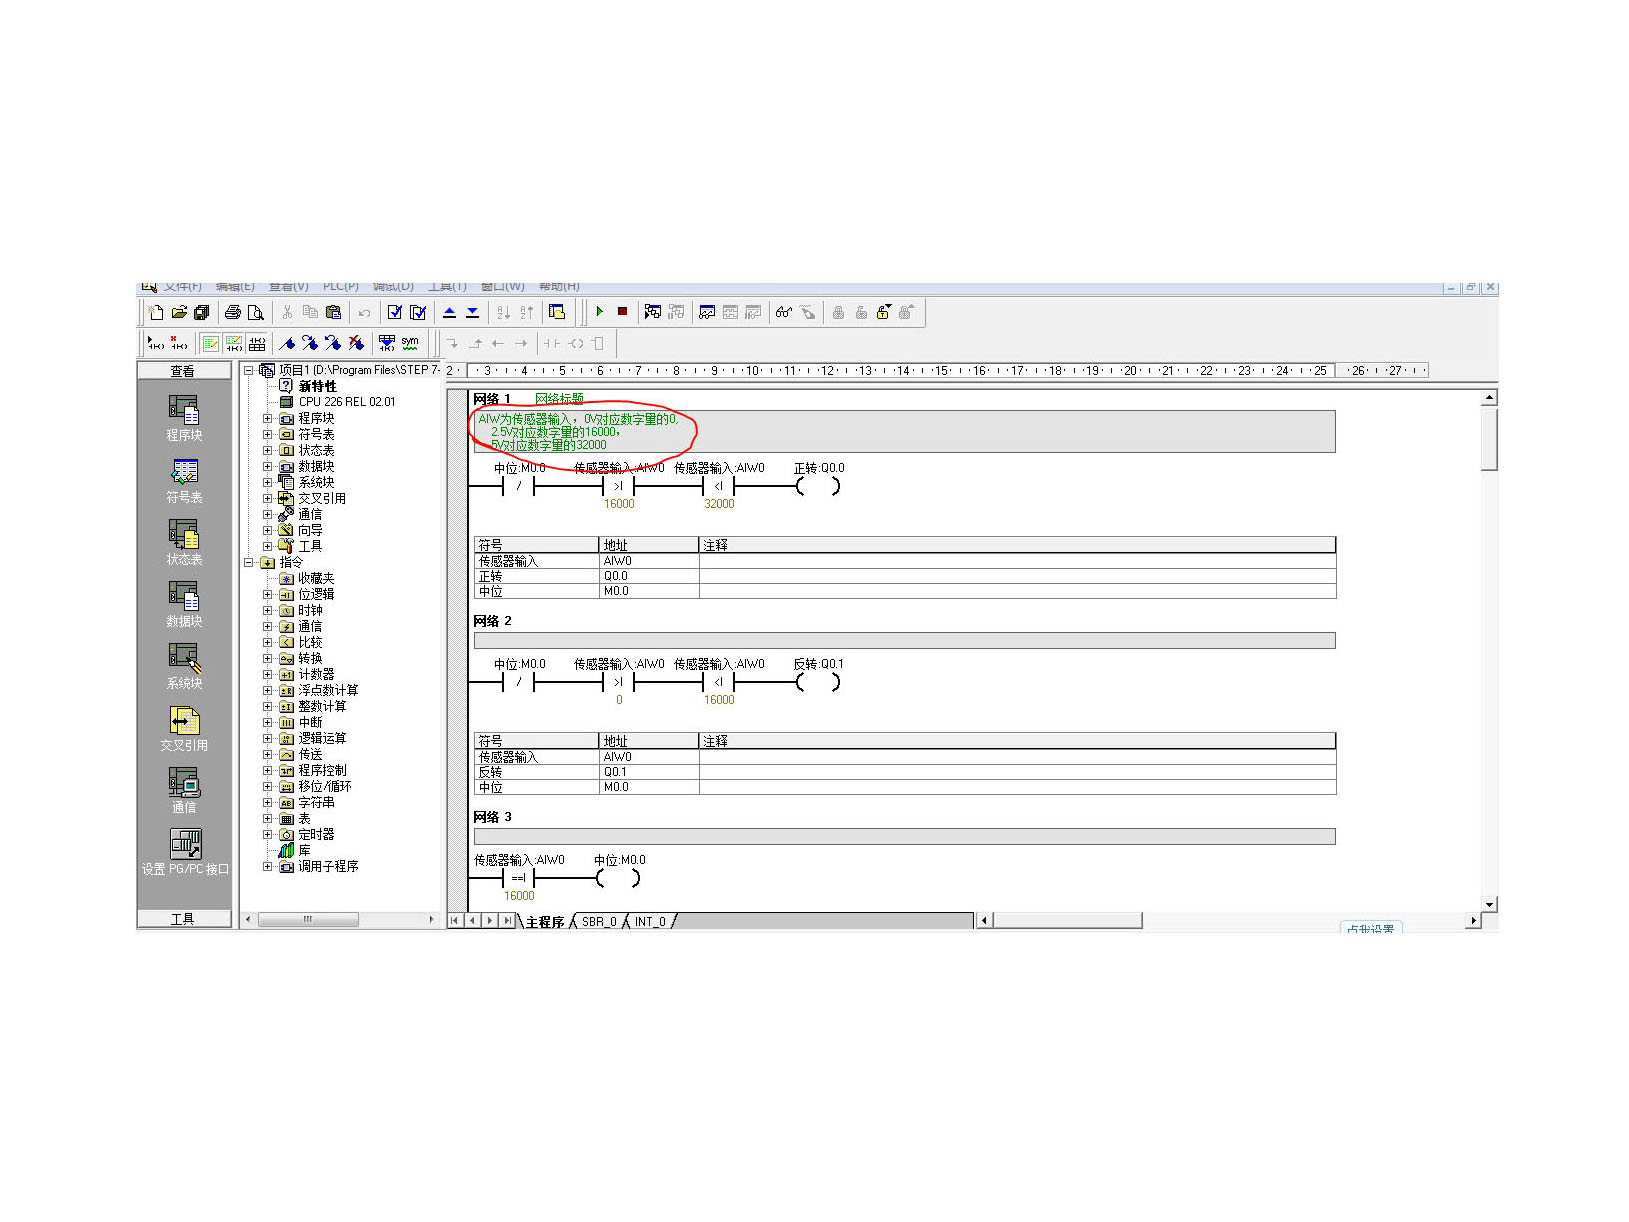Collapse the 指令 tree node
The height and width of the screenshot is (1222, 1629).
point(249,563)
